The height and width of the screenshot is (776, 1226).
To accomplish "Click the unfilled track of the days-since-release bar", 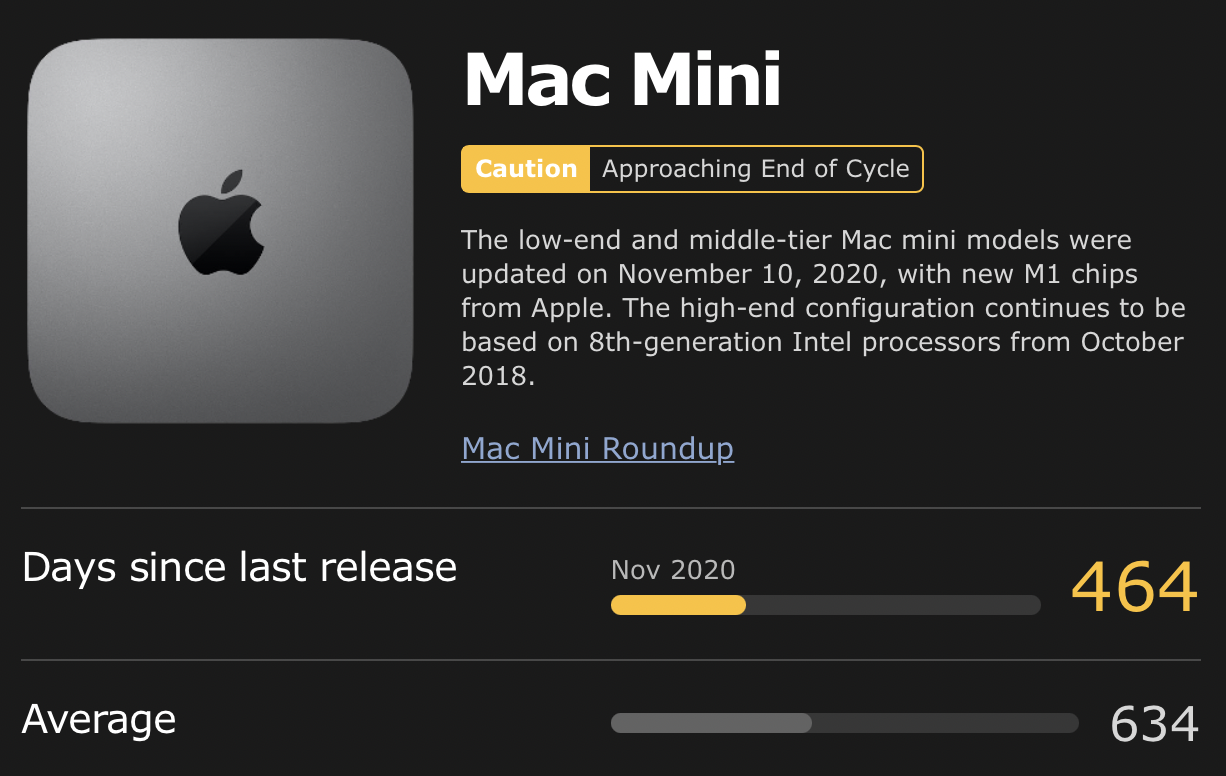I will (x=892, y=605).
